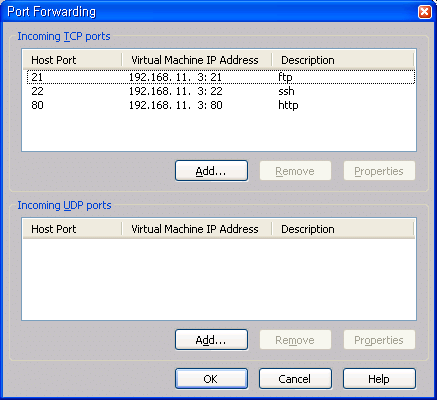This screenshot has height=400, width=437.
Task: Click the ssh description cell
Action: pyautogui.click(x=286, y=91)
